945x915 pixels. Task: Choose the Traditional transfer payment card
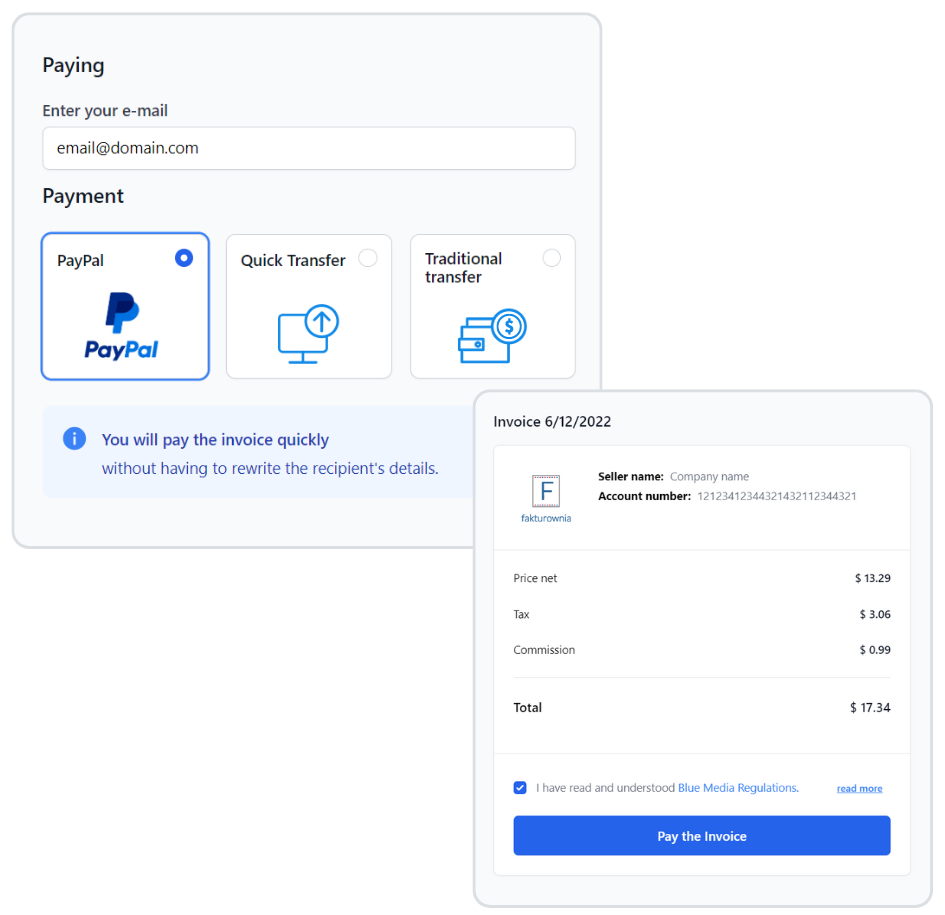pos(492,306)
